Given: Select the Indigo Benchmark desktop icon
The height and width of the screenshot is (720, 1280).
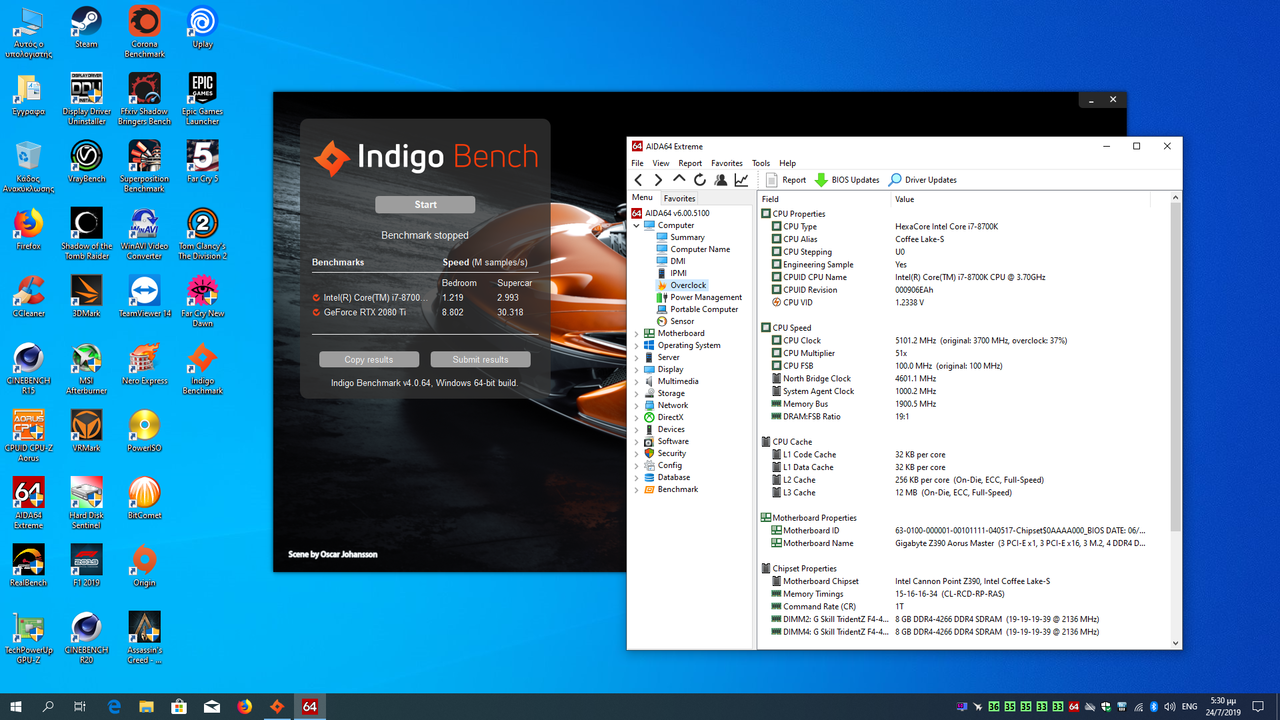Looking at the screenshot, I should 202,369.
